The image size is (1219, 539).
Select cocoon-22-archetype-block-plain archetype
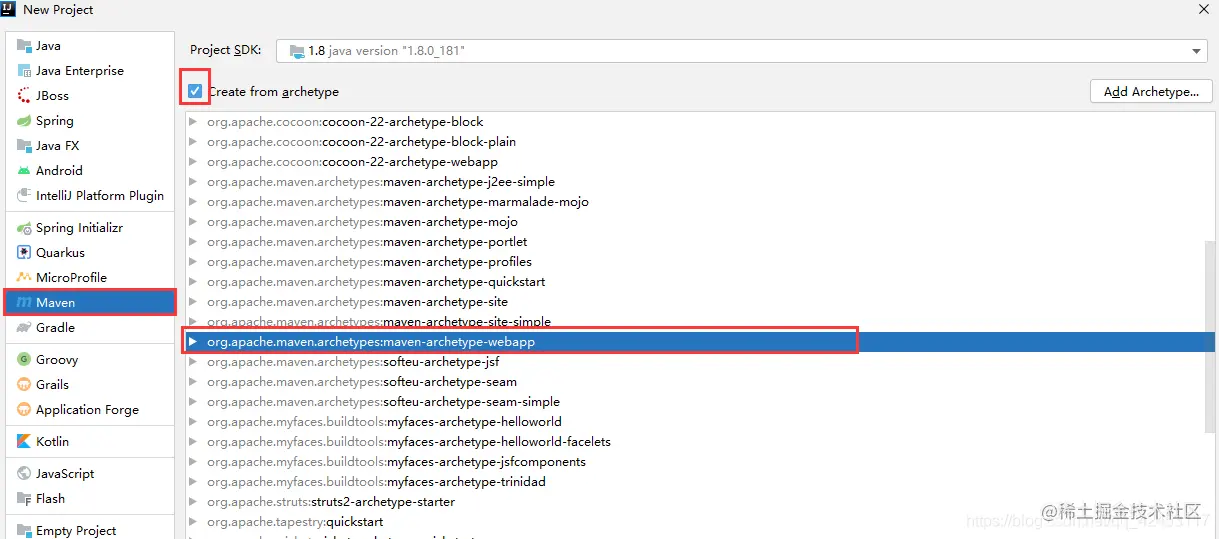[x=695, y=142]
